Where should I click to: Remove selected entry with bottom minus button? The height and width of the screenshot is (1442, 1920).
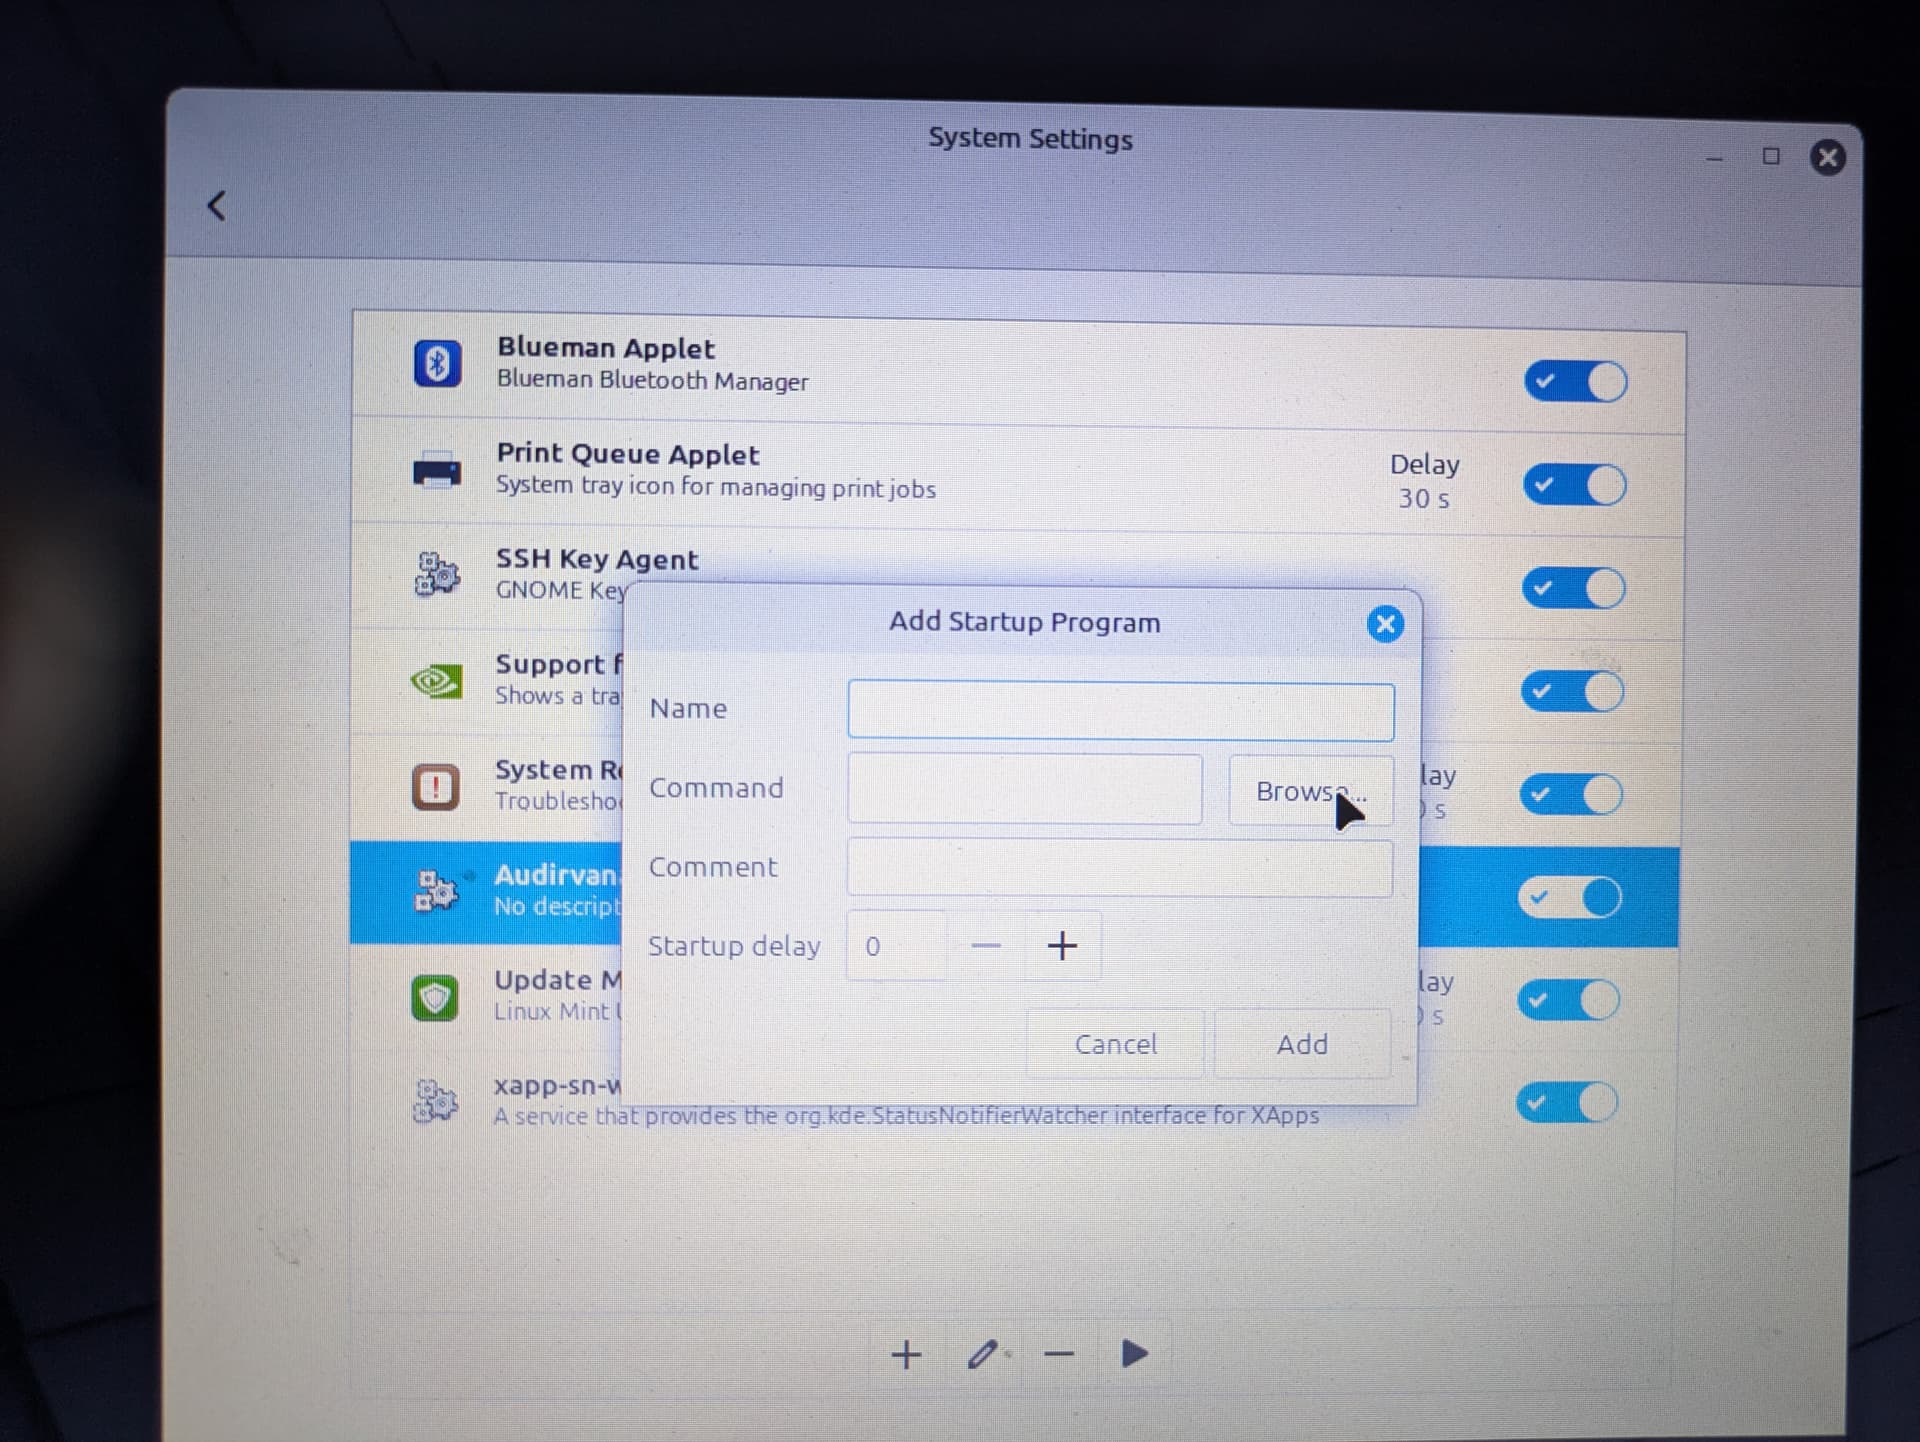point(1059,1354)
